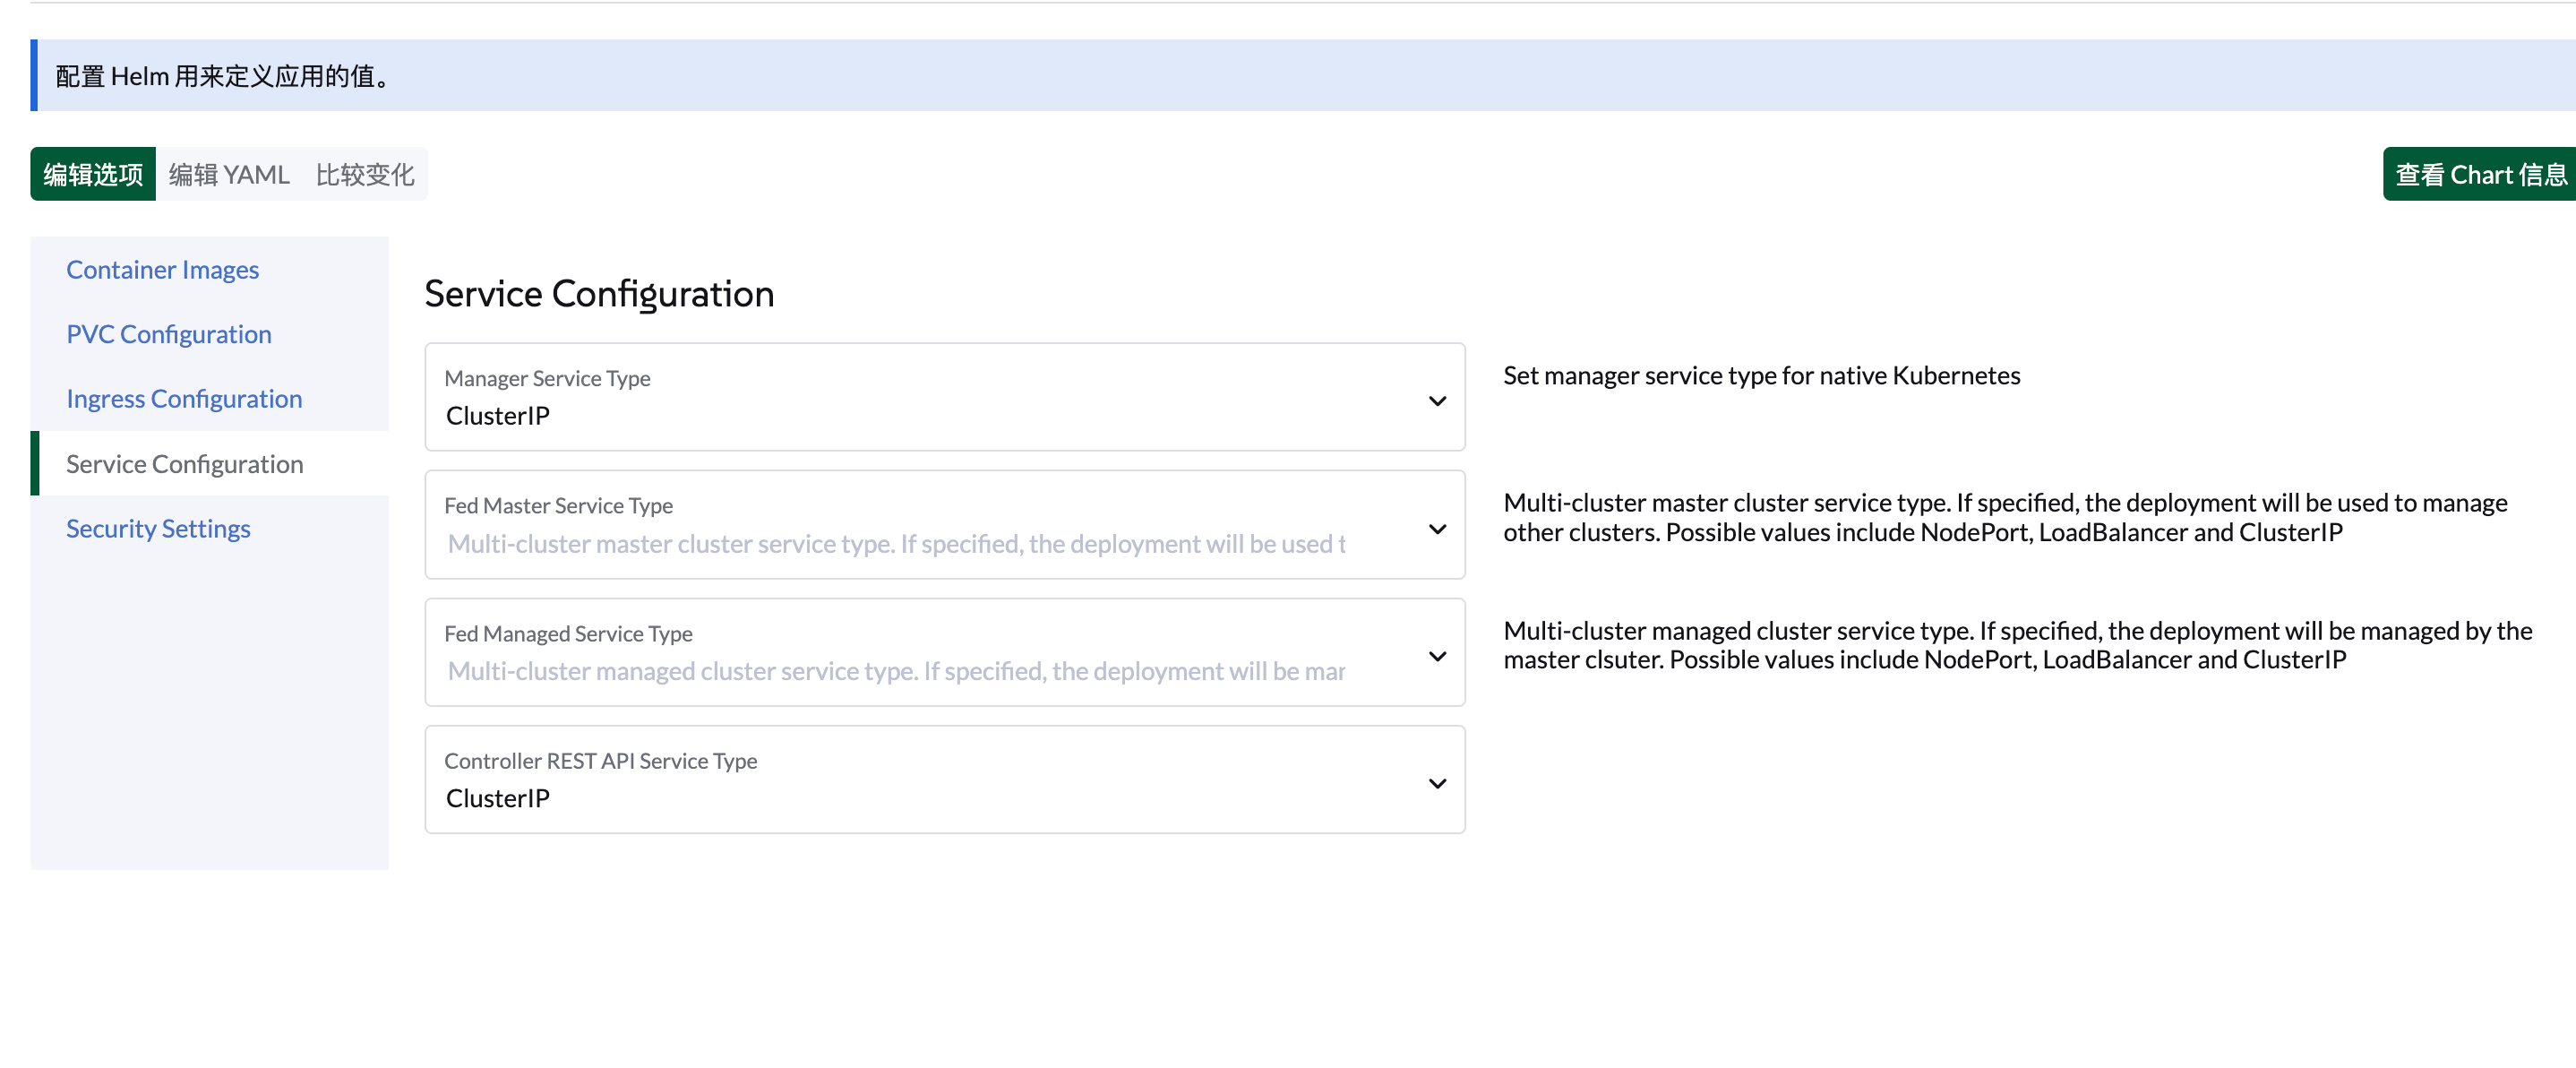Open Fed Master Service Type dropdown field
This screenshot has width=2576, height=1068.
point(900,526)
